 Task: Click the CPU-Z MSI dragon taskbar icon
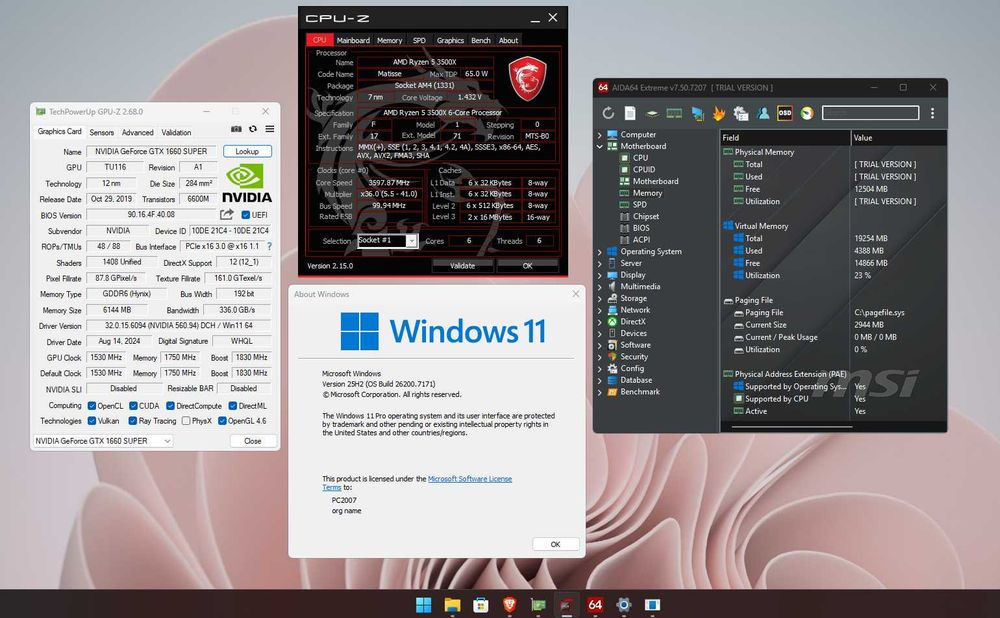[566, 605]
